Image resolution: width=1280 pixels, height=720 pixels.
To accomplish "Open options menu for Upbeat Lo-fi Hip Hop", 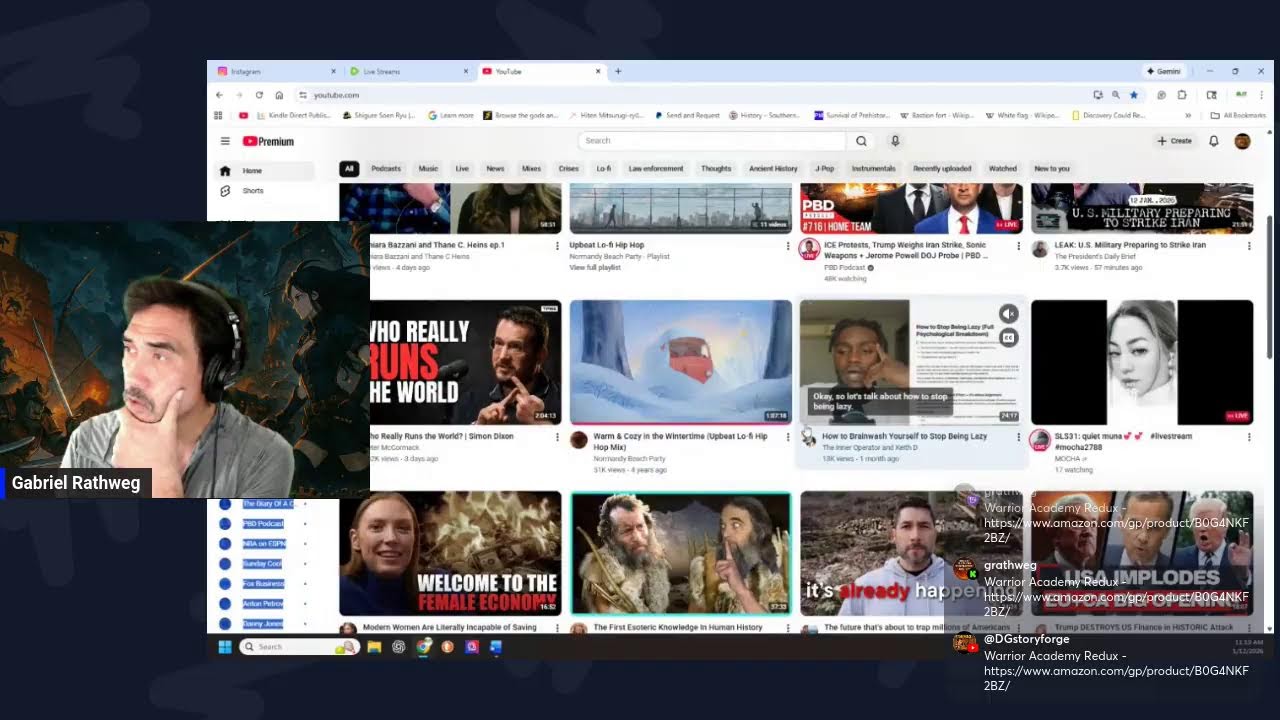I will point(788,245).
